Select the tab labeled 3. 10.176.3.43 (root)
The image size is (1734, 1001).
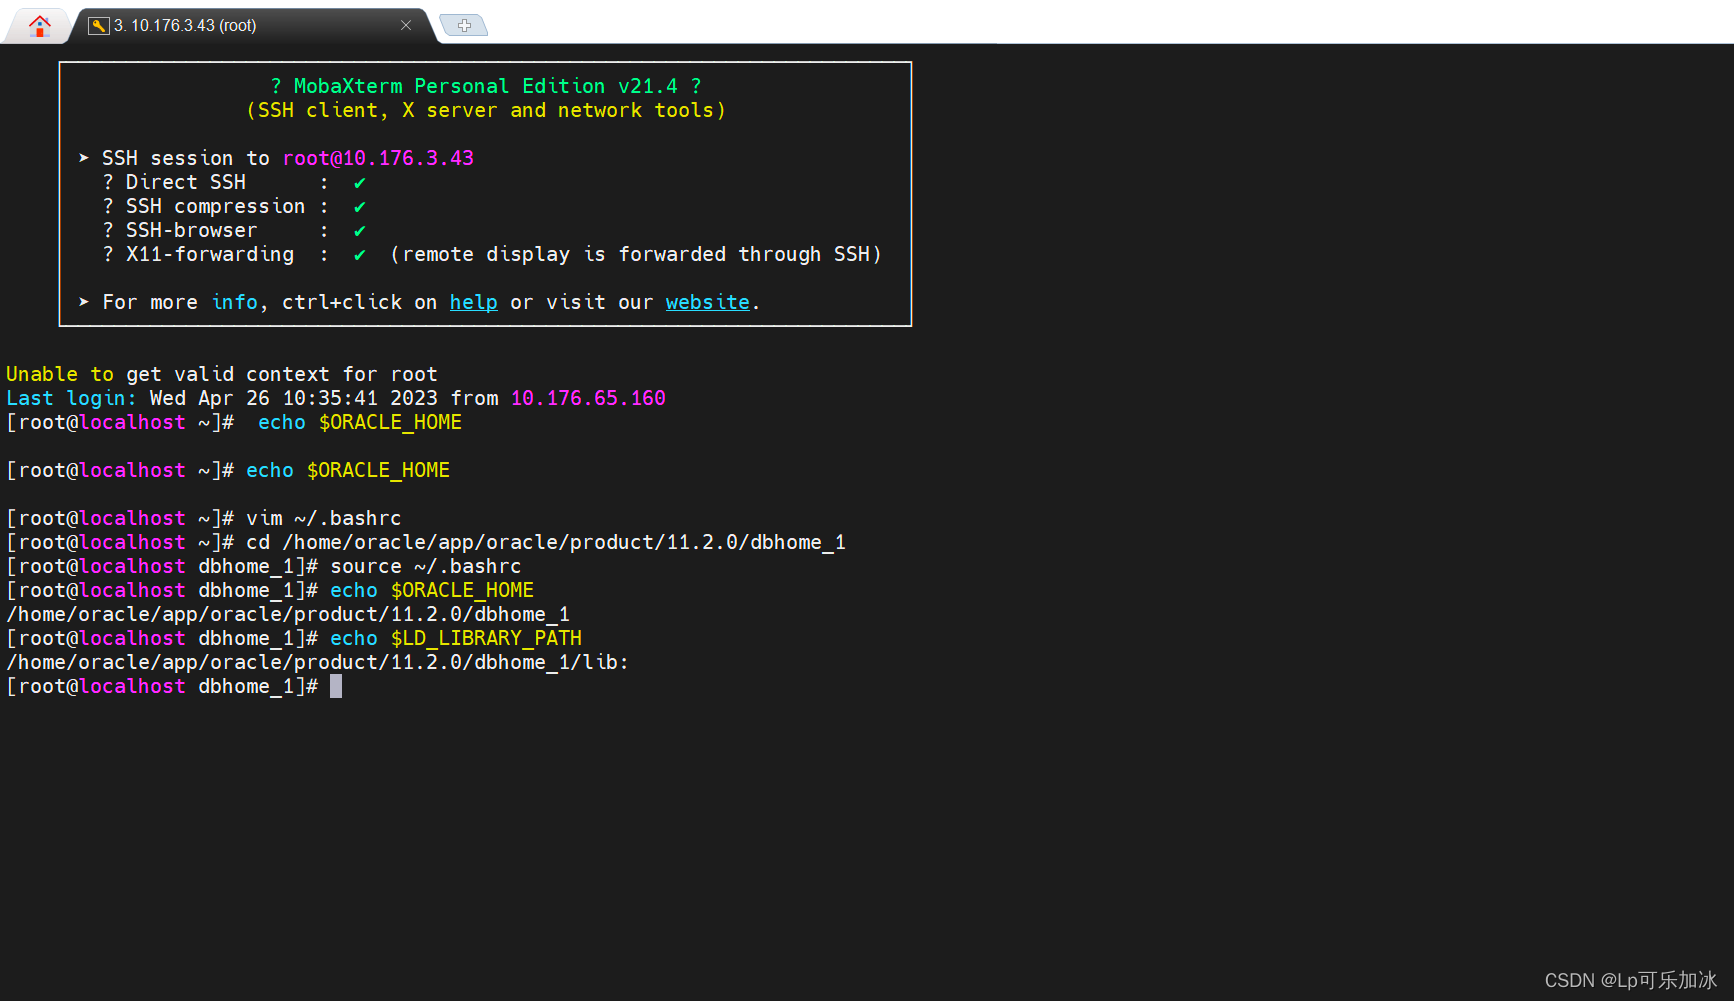click(x=185, y=26)
